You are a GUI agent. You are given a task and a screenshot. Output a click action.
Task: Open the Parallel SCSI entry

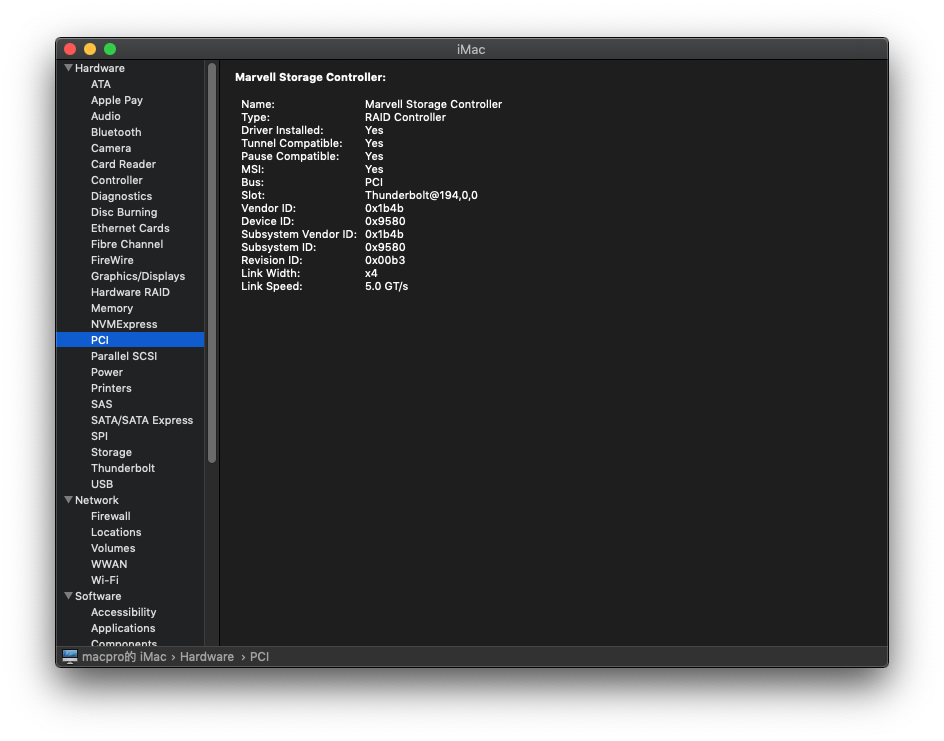[x=124, y=356]
